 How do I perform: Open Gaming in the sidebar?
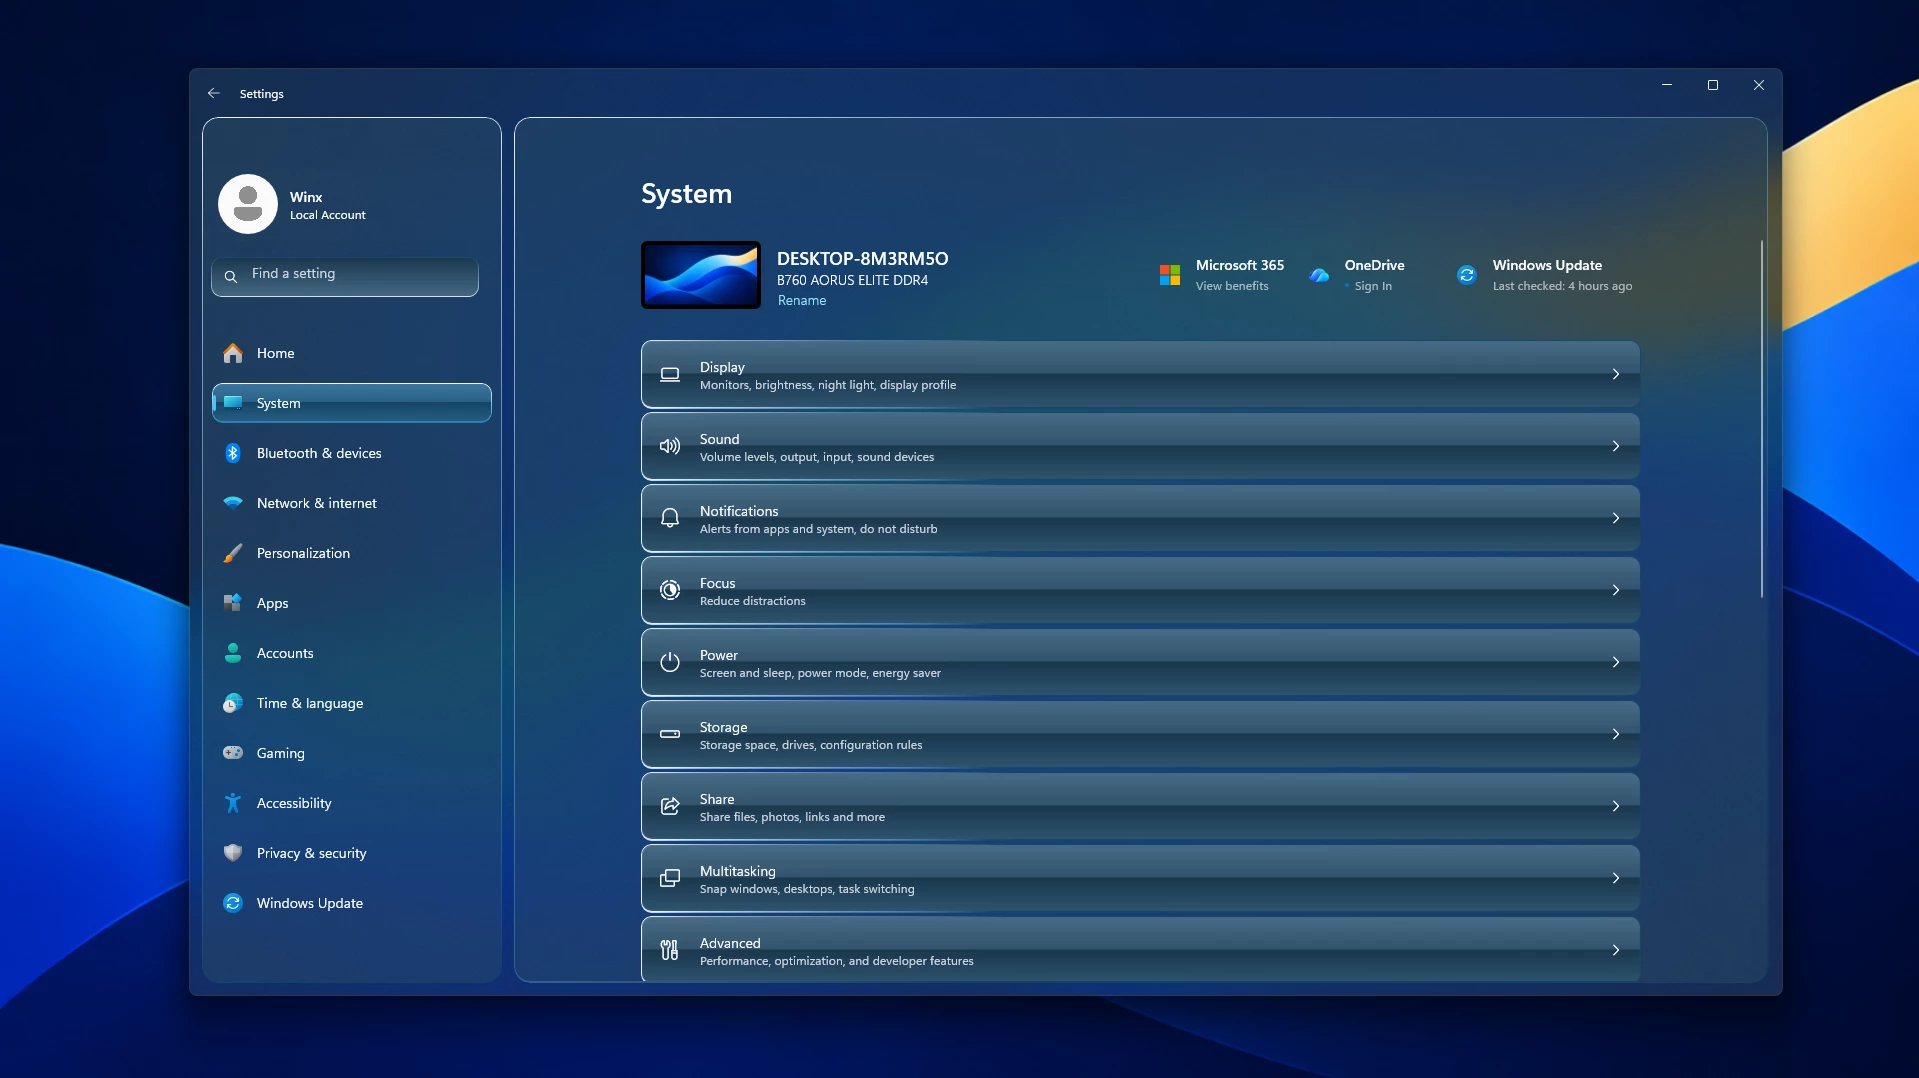point(352,753)
